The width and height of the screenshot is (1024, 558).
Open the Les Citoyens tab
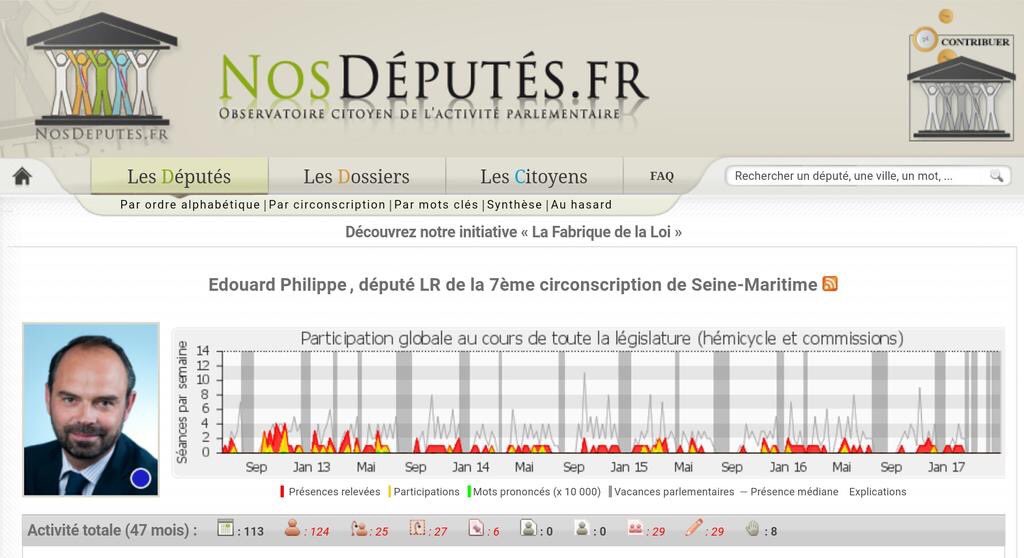pos(534,176)
